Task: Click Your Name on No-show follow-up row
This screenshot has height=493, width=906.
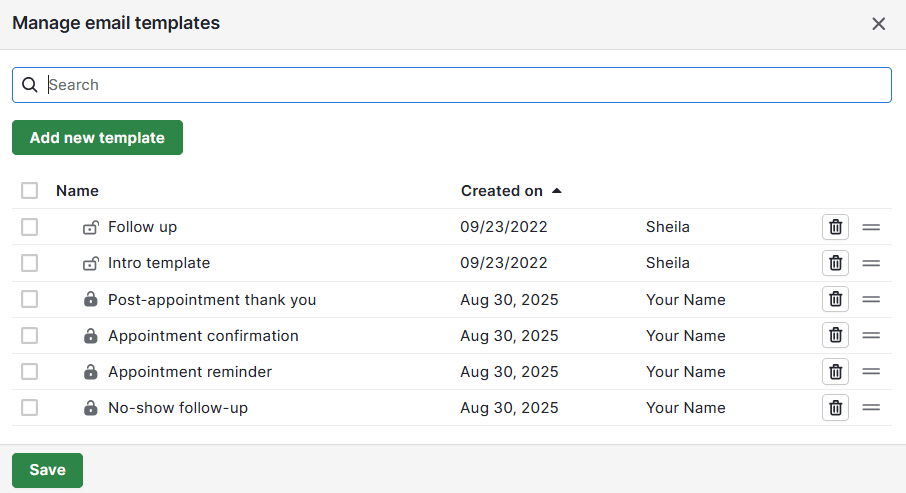Action: pos(686,408)
